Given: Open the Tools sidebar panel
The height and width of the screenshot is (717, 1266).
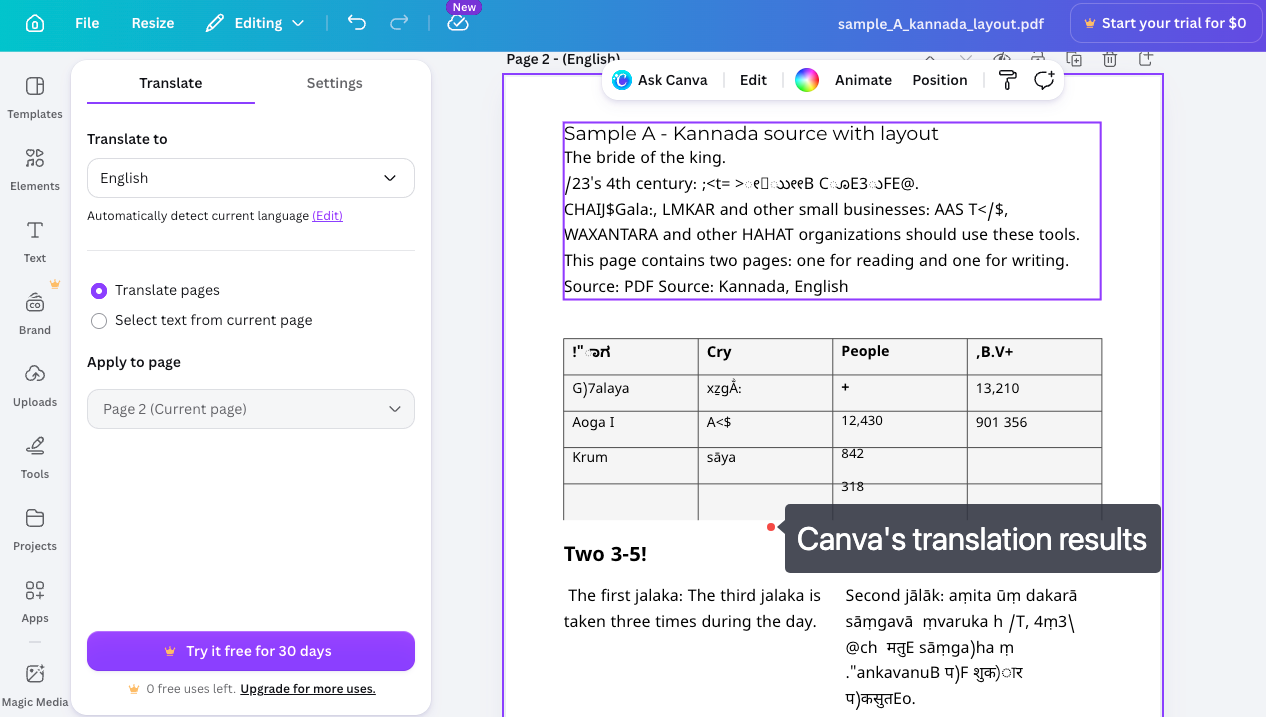Looking at the screenshot, I should (x=35, y=457).
